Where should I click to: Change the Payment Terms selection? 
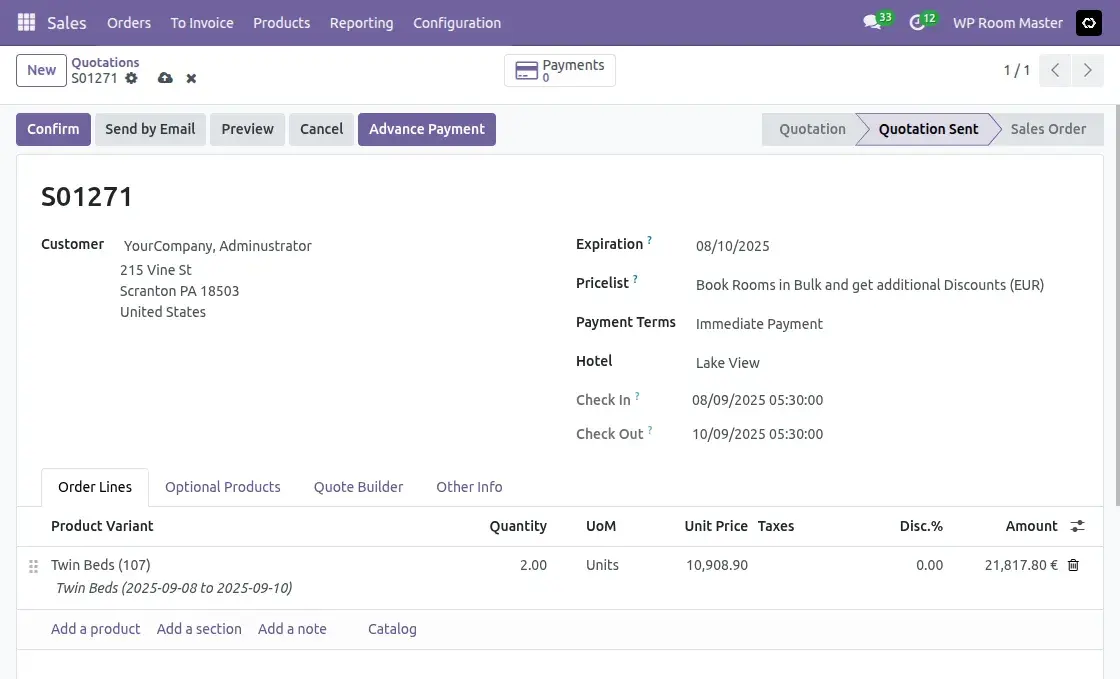click(759, 323)
